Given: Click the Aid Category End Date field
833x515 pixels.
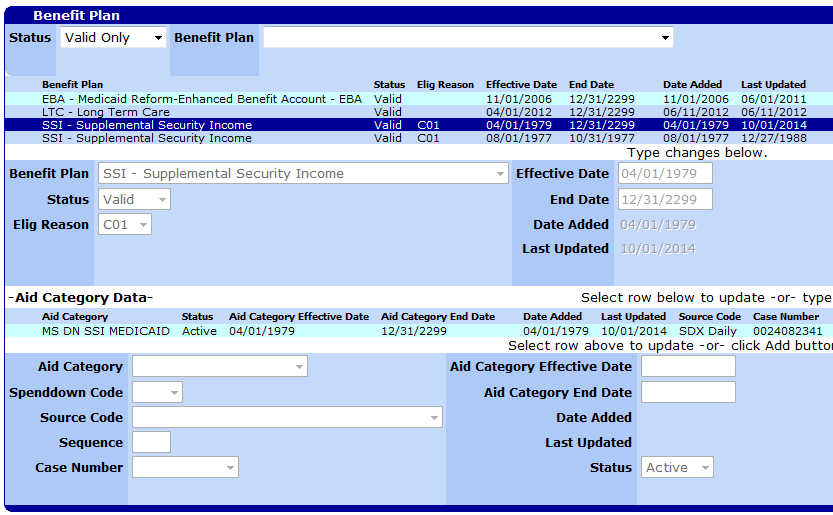Looking at the screenshot, I should (x=687, y=392).
